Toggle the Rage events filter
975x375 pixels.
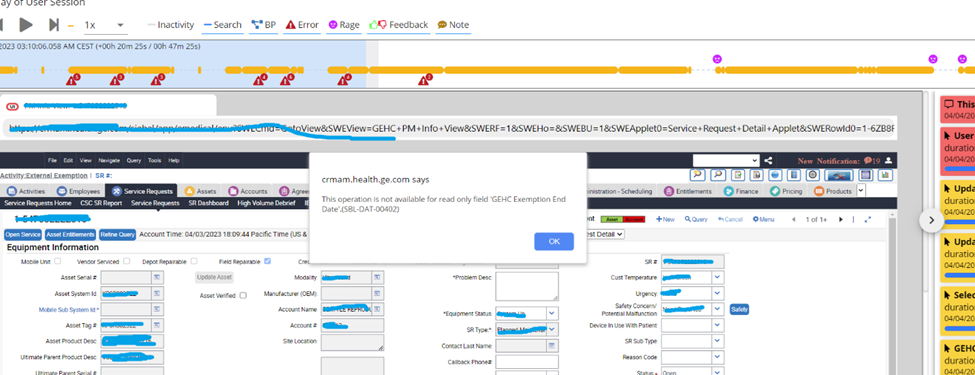pos(344,25)
